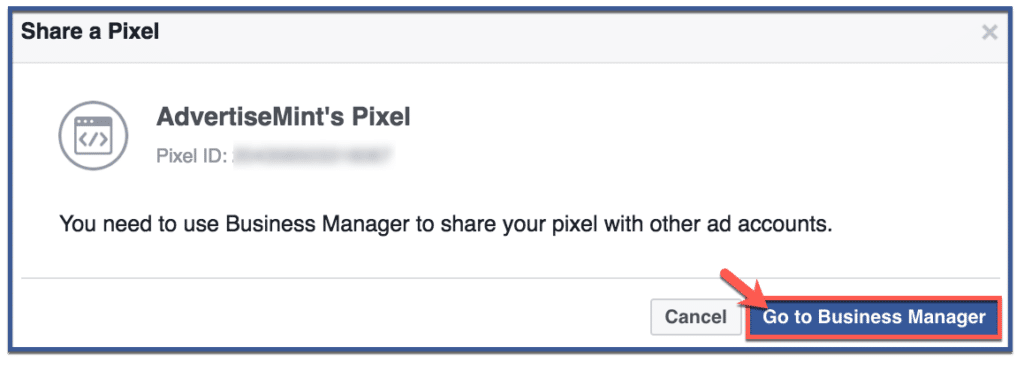Click the </> symbol inside the circular icon
Image resolution: width=1024 pixels, height=370 pixels.
93,140
